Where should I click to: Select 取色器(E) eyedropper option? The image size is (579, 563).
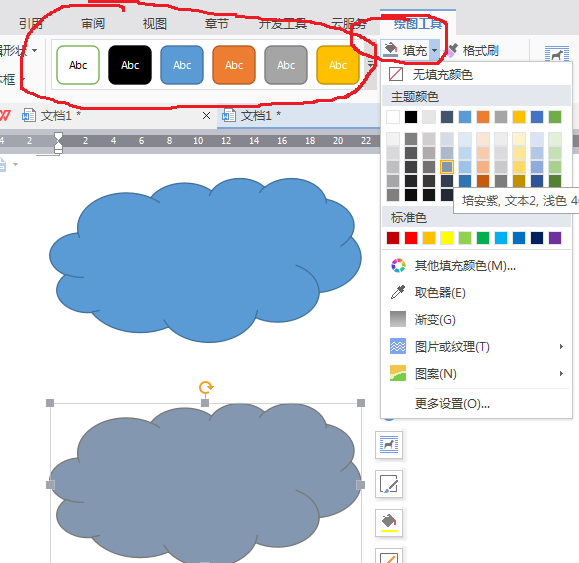476,292
